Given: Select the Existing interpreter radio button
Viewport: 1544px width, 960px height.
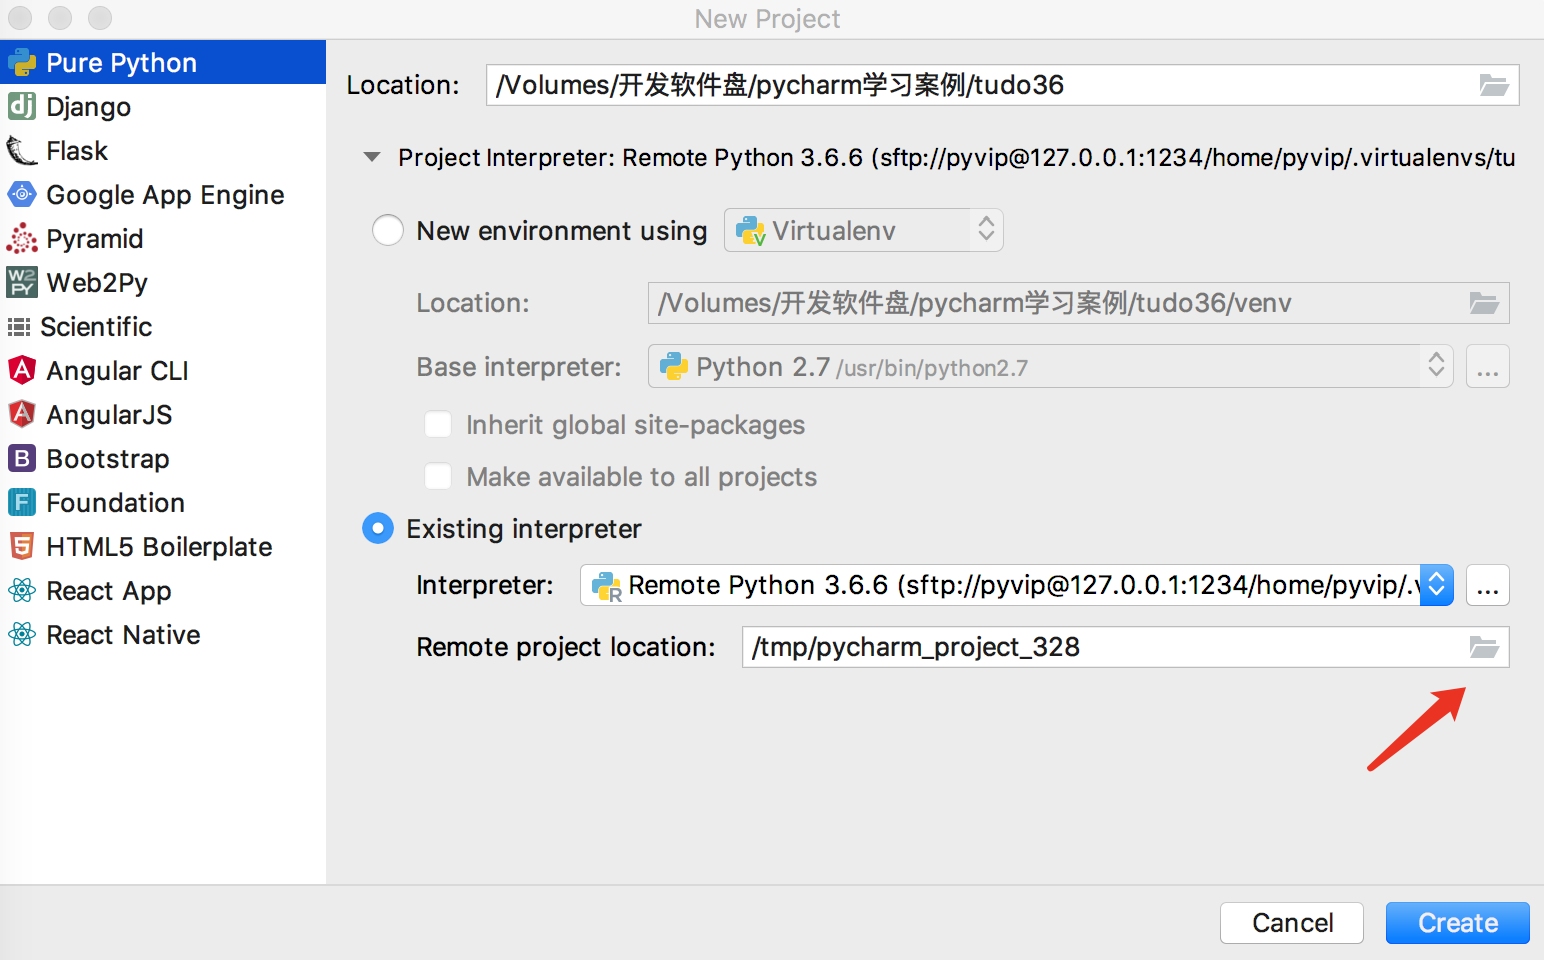Looking at the screenshot, I should [378, 528].
